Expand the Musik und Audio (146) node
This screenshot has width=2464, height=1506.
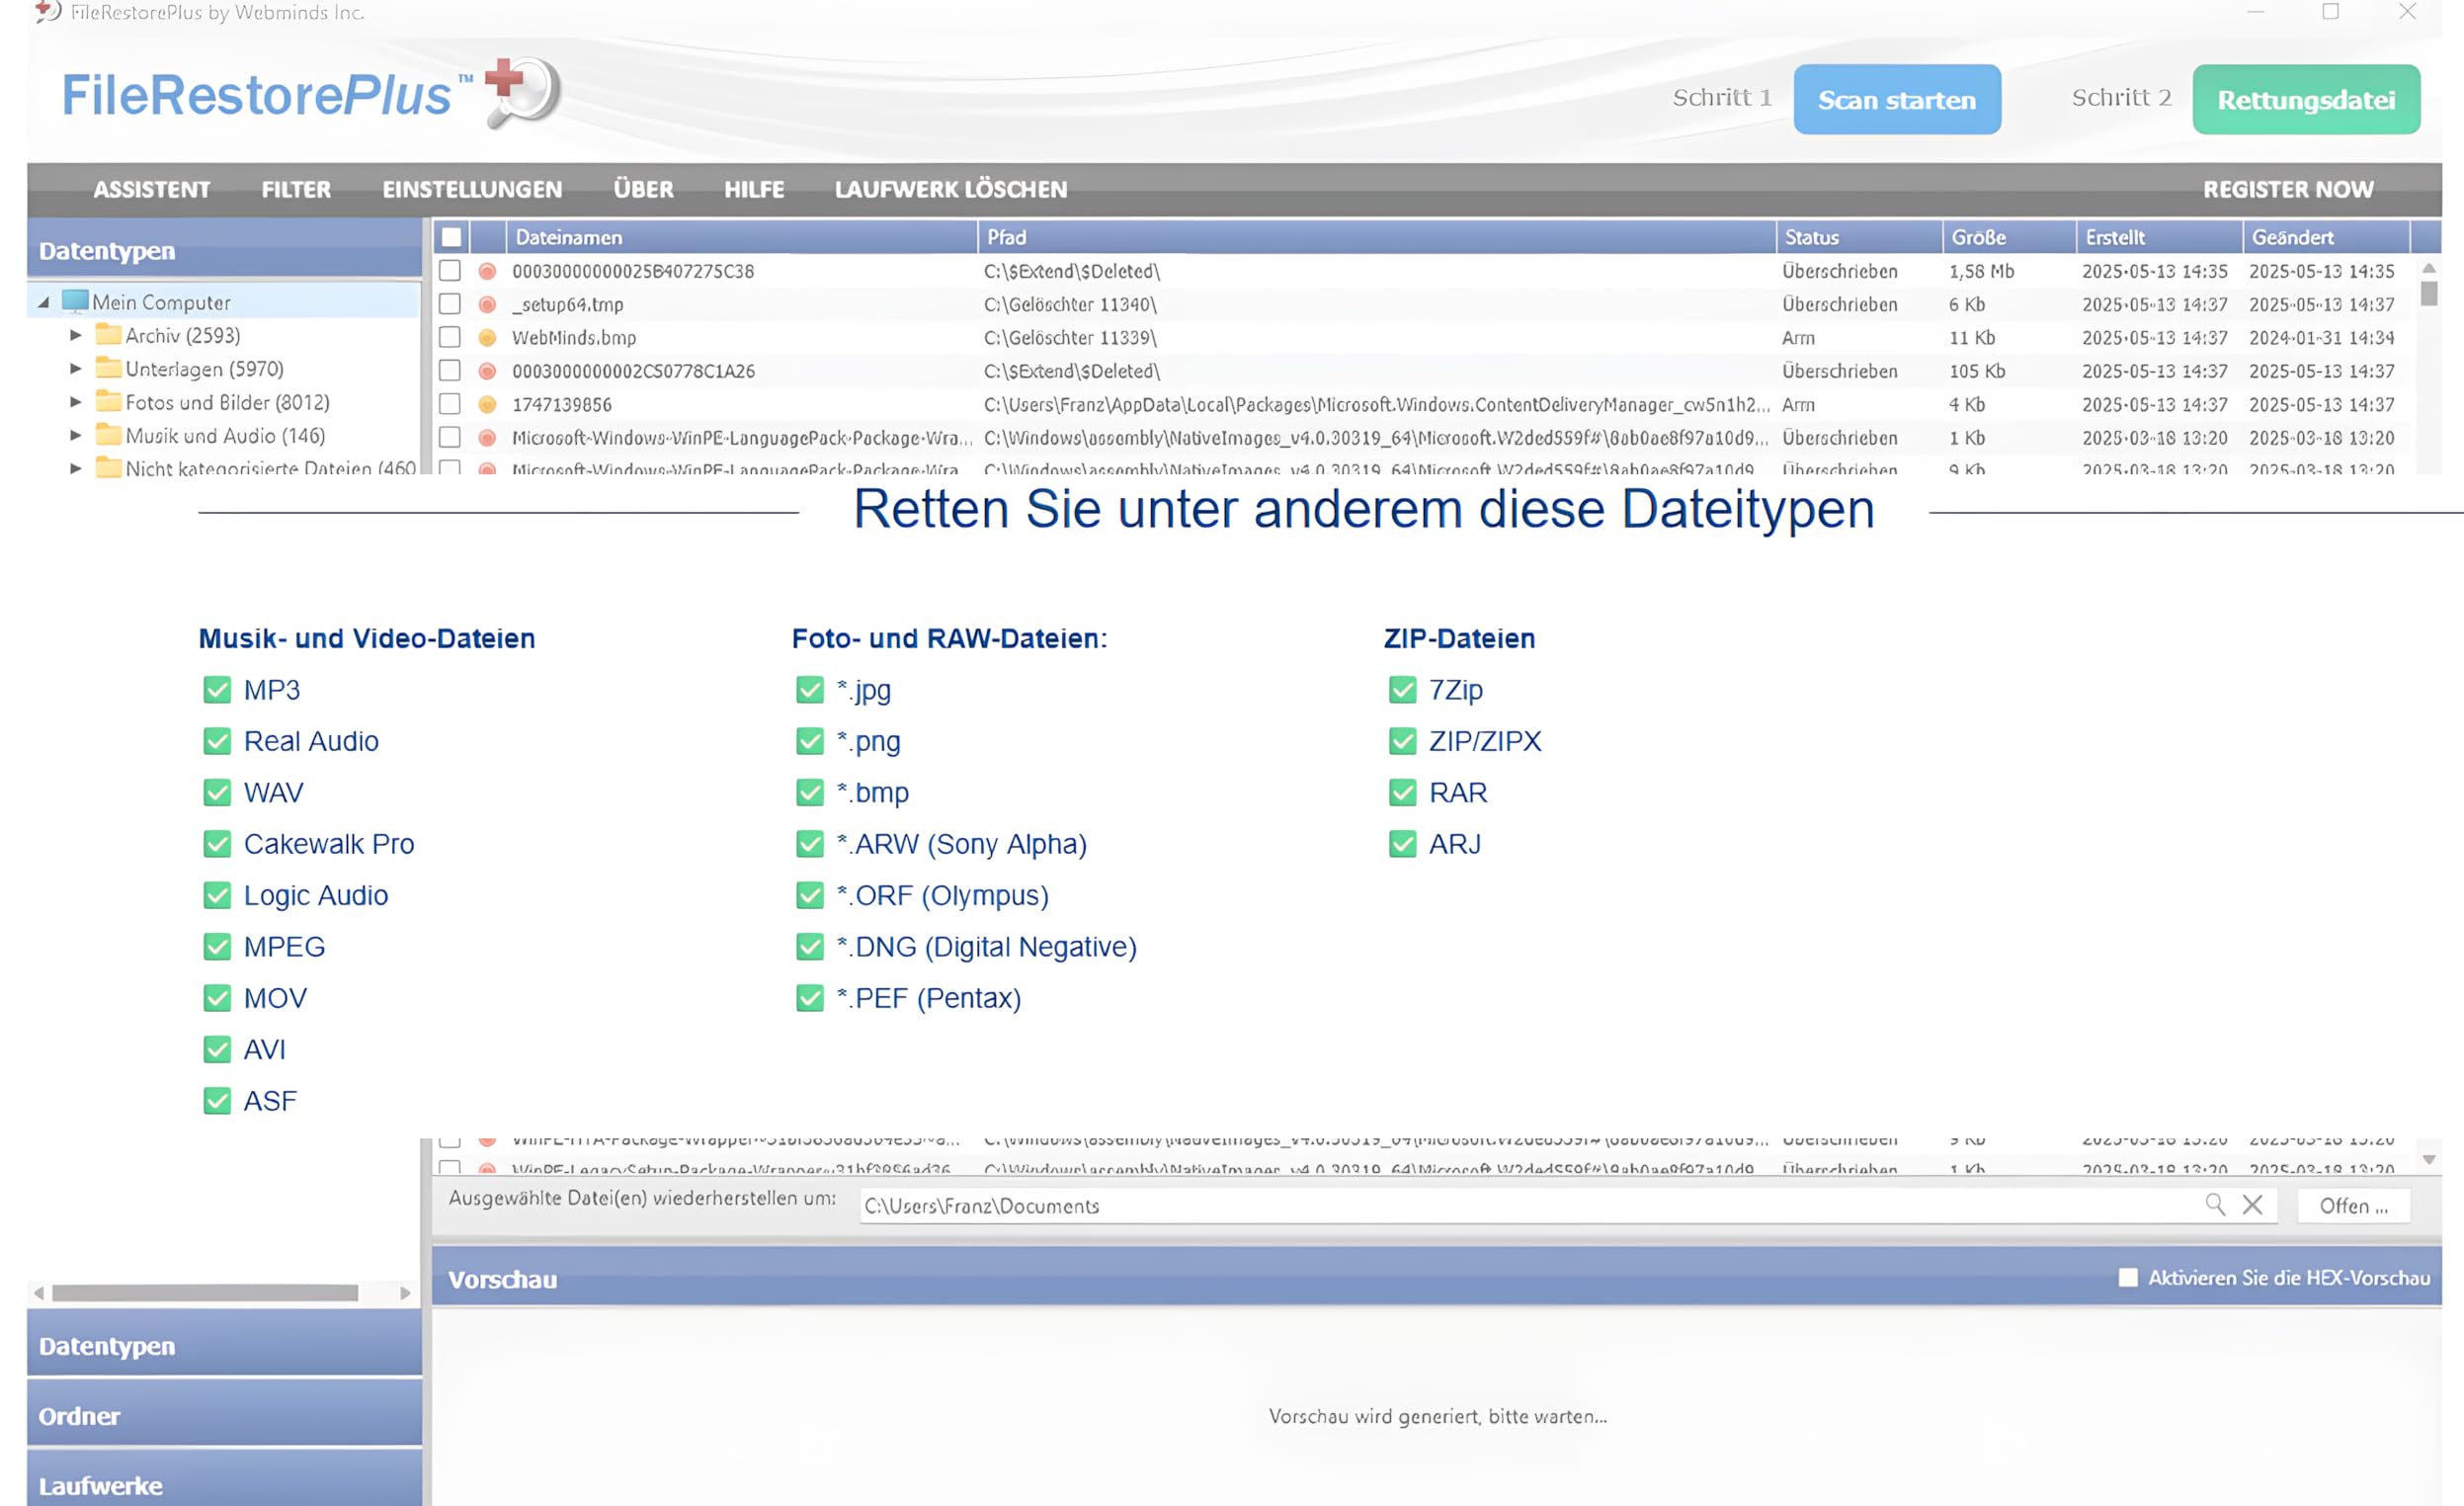click(x=75, y=435)
